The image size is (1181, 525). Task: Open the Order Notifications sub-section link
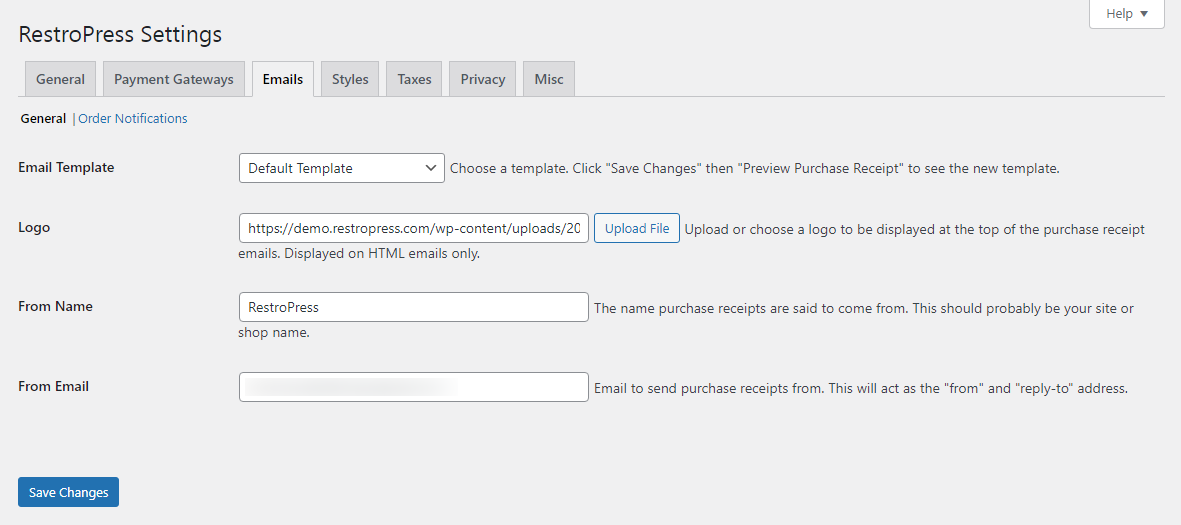(x=133, y=118)
